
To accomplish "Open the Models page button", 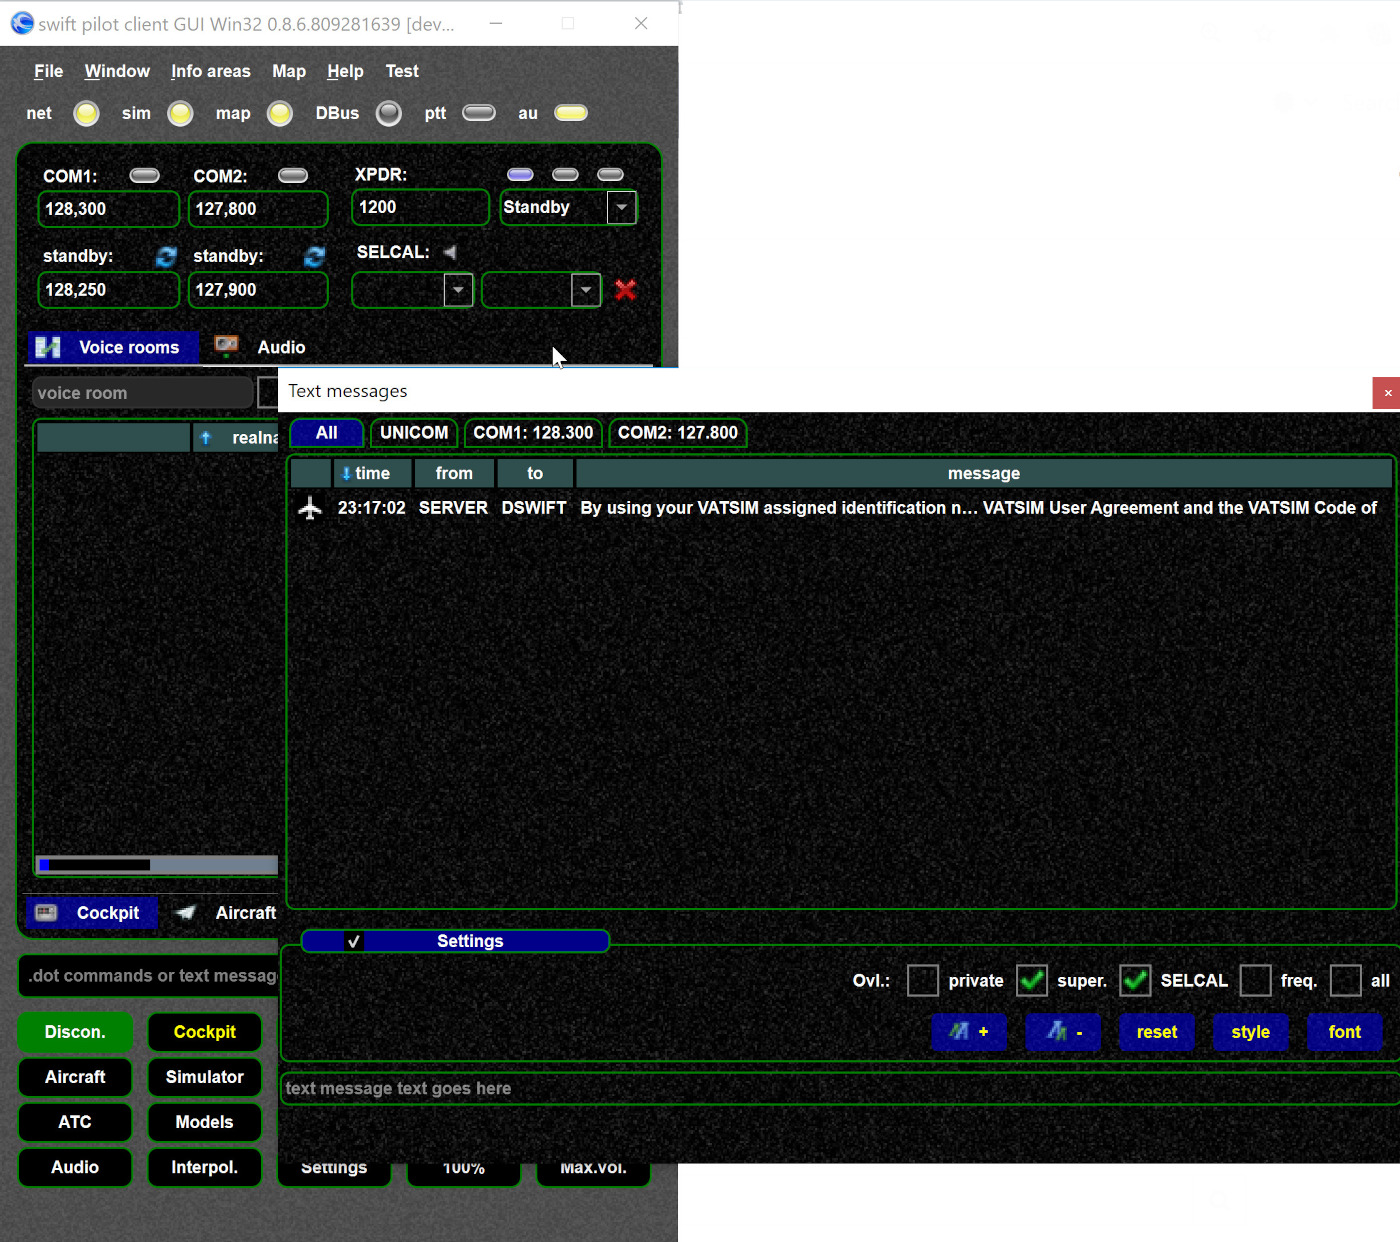I will [x=205, y=1122].
